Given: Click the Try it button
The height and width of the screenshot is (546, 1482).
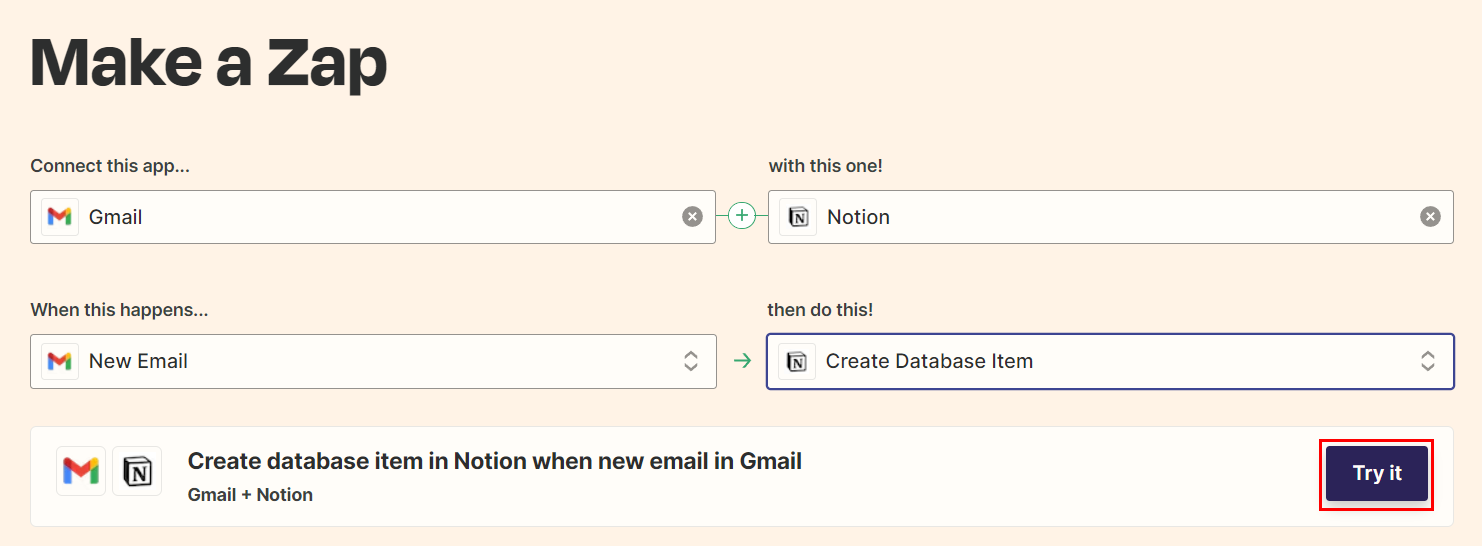Looking at the screenshot, I should point(1377,474).
